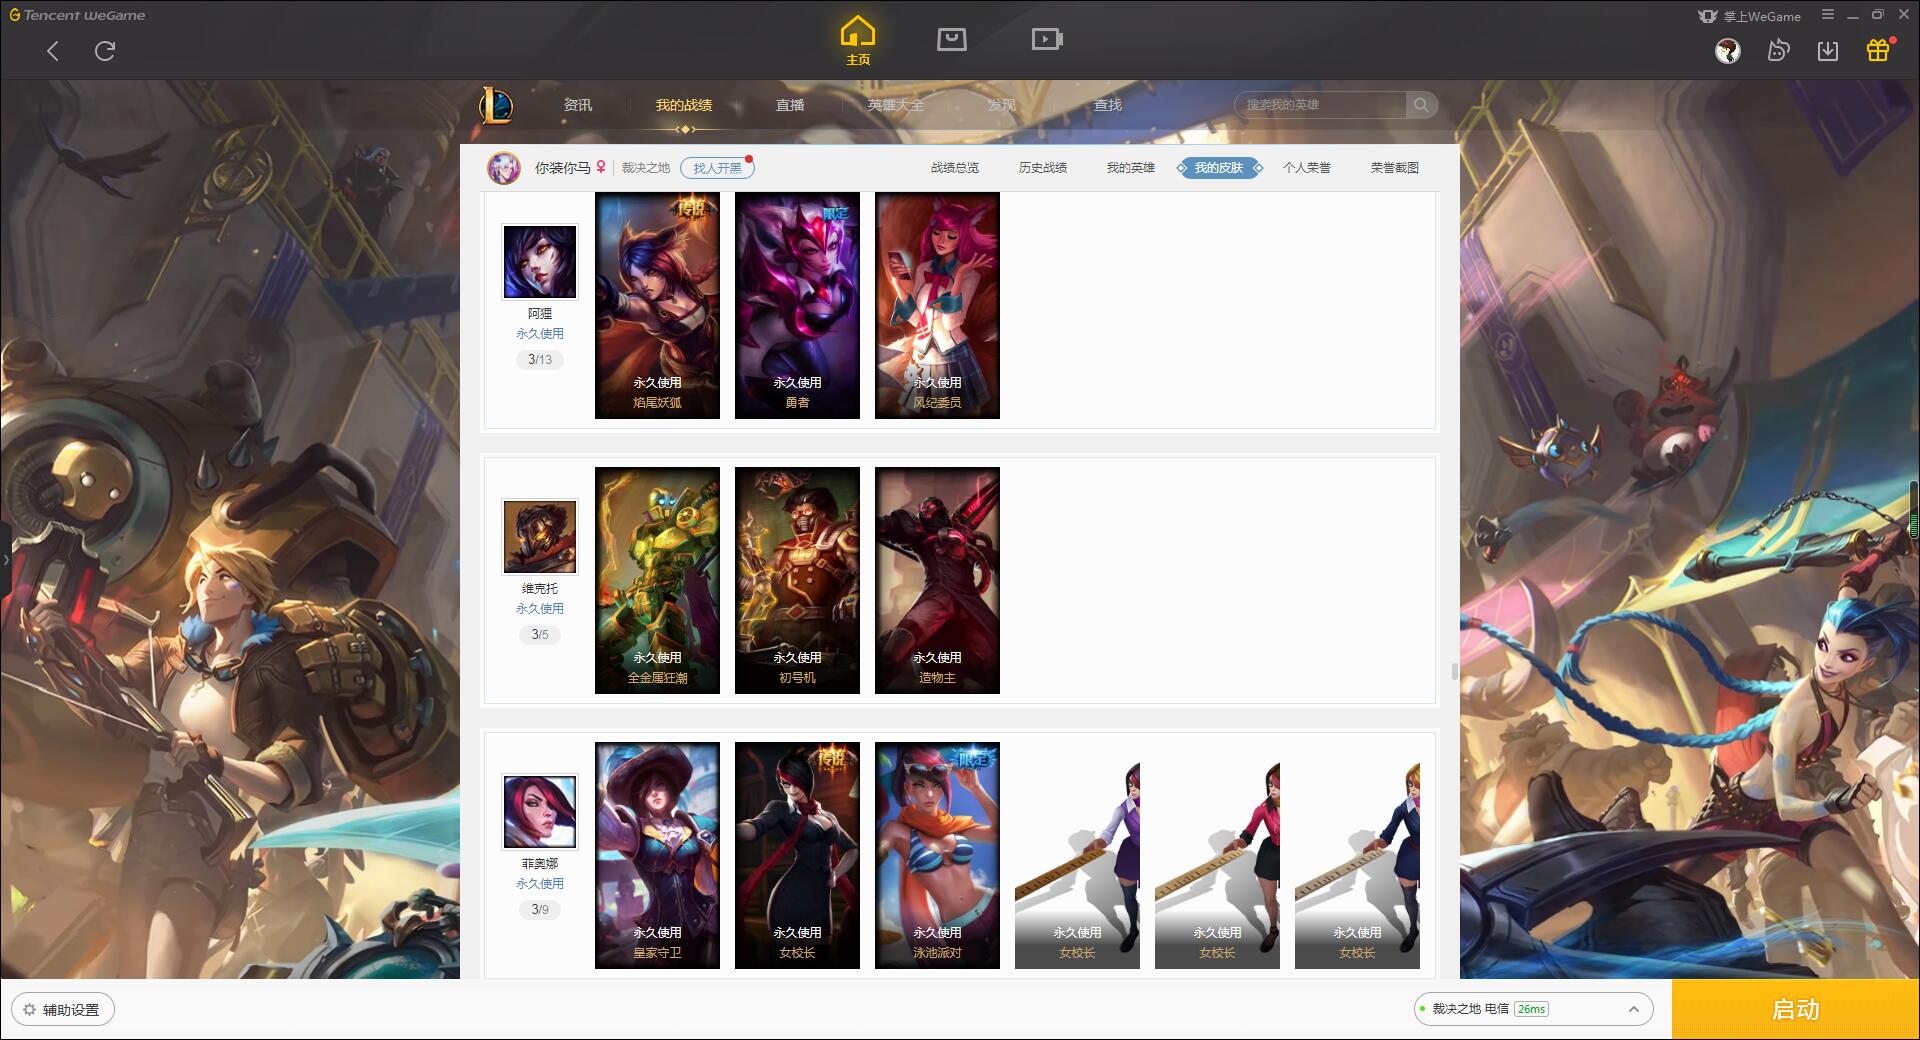
Task: Open the 主页 home icon
Action: click(x=858, y=41)
